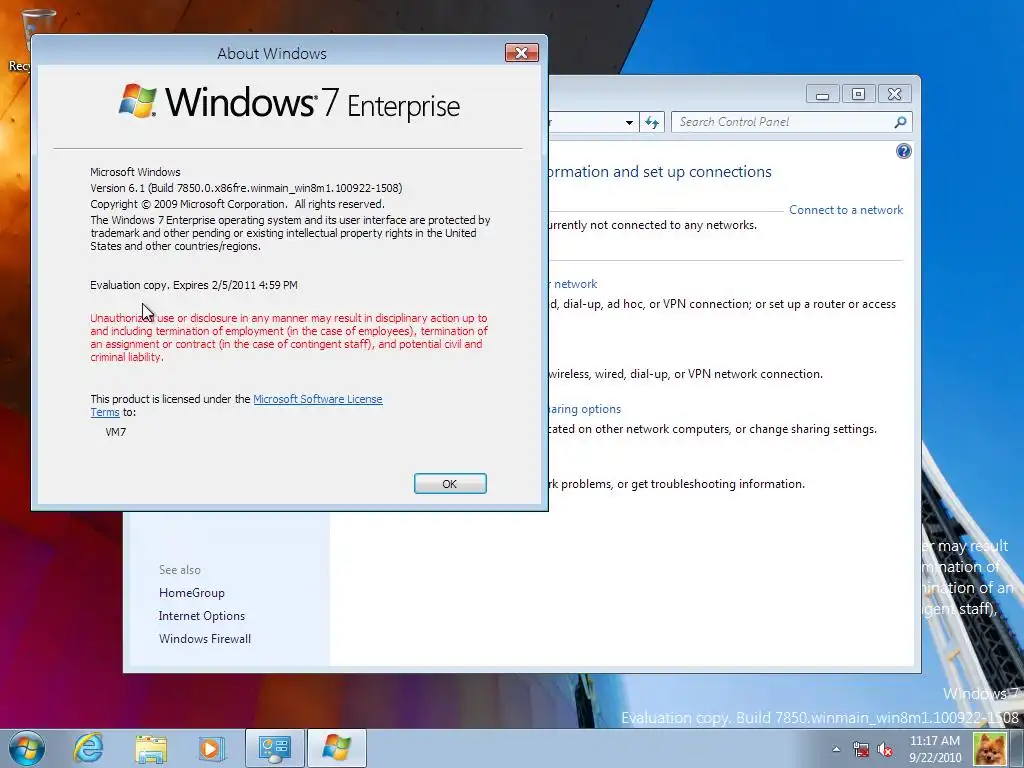This screenshot has width=1024, height=768.
Task: Close the About Windows dialog
Action: coord(521,53)
